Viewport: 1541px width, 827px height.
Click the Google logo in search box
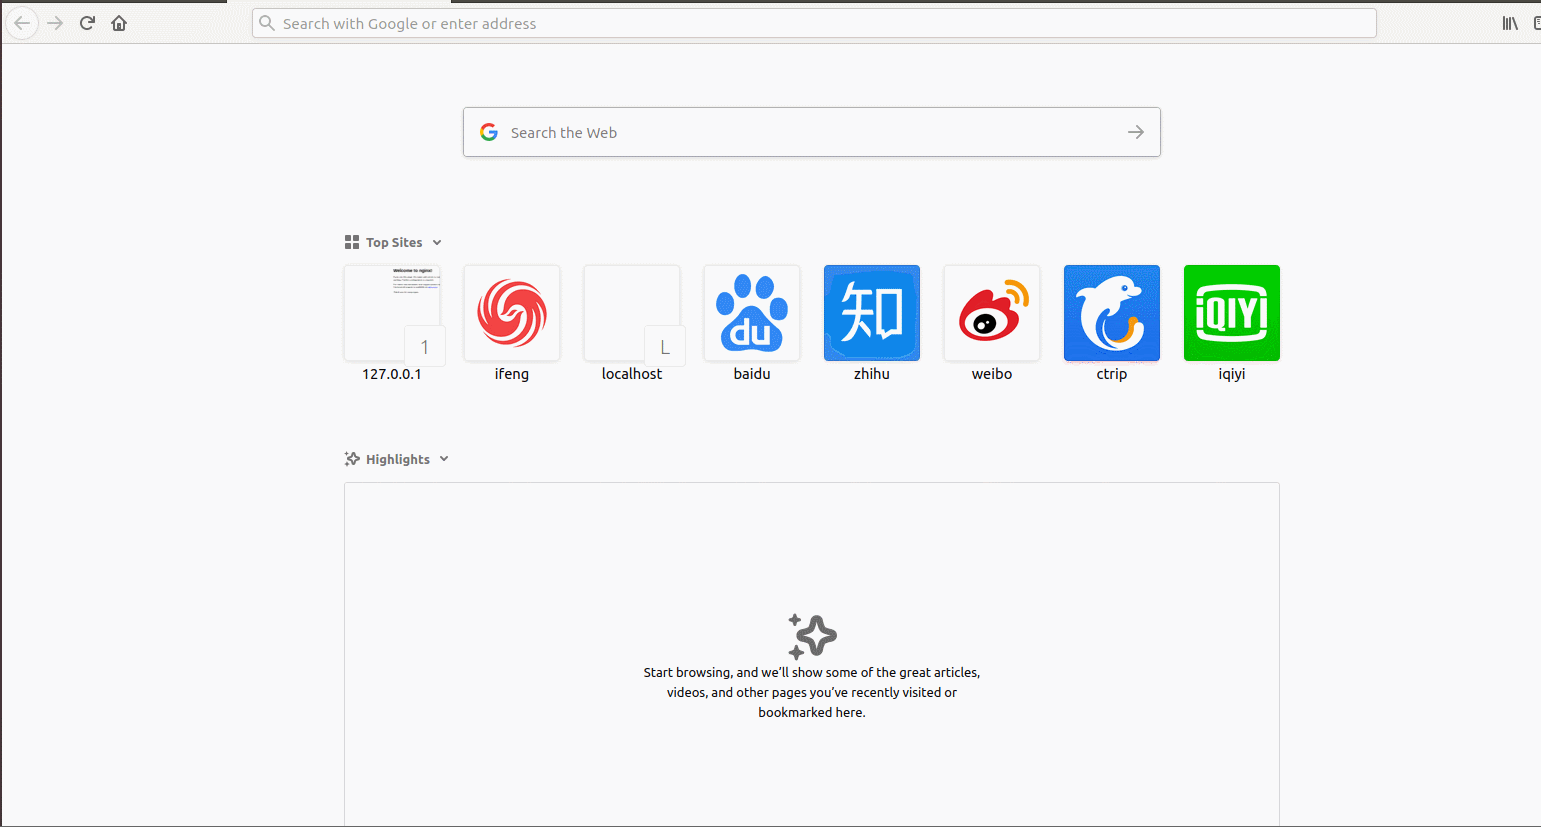click(489, 132)
